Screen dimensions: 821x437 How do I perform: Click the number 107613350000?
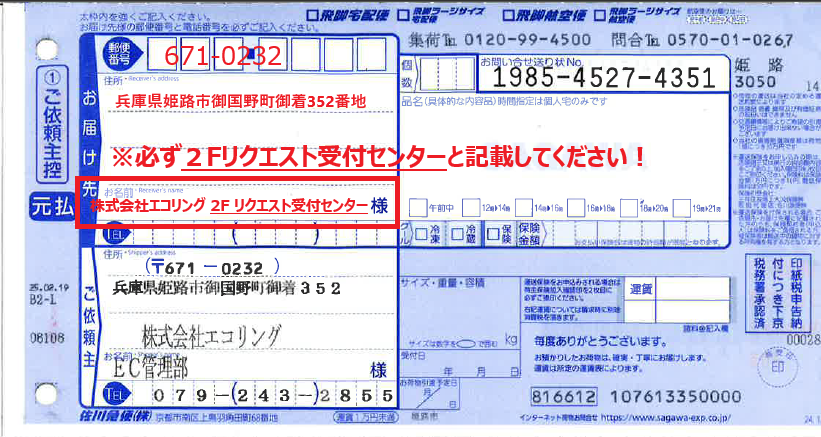[x=675, y=397]
